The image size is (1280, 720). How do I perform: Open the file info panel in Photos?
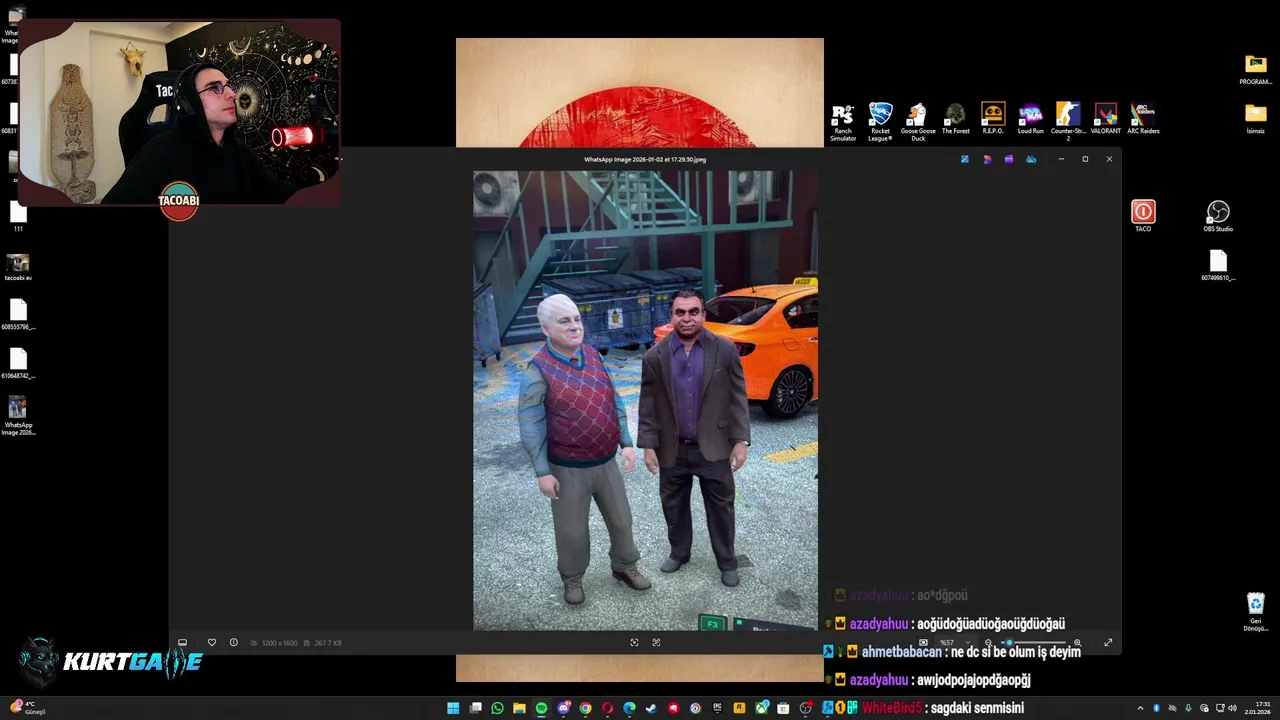click(x=234, y=643)
